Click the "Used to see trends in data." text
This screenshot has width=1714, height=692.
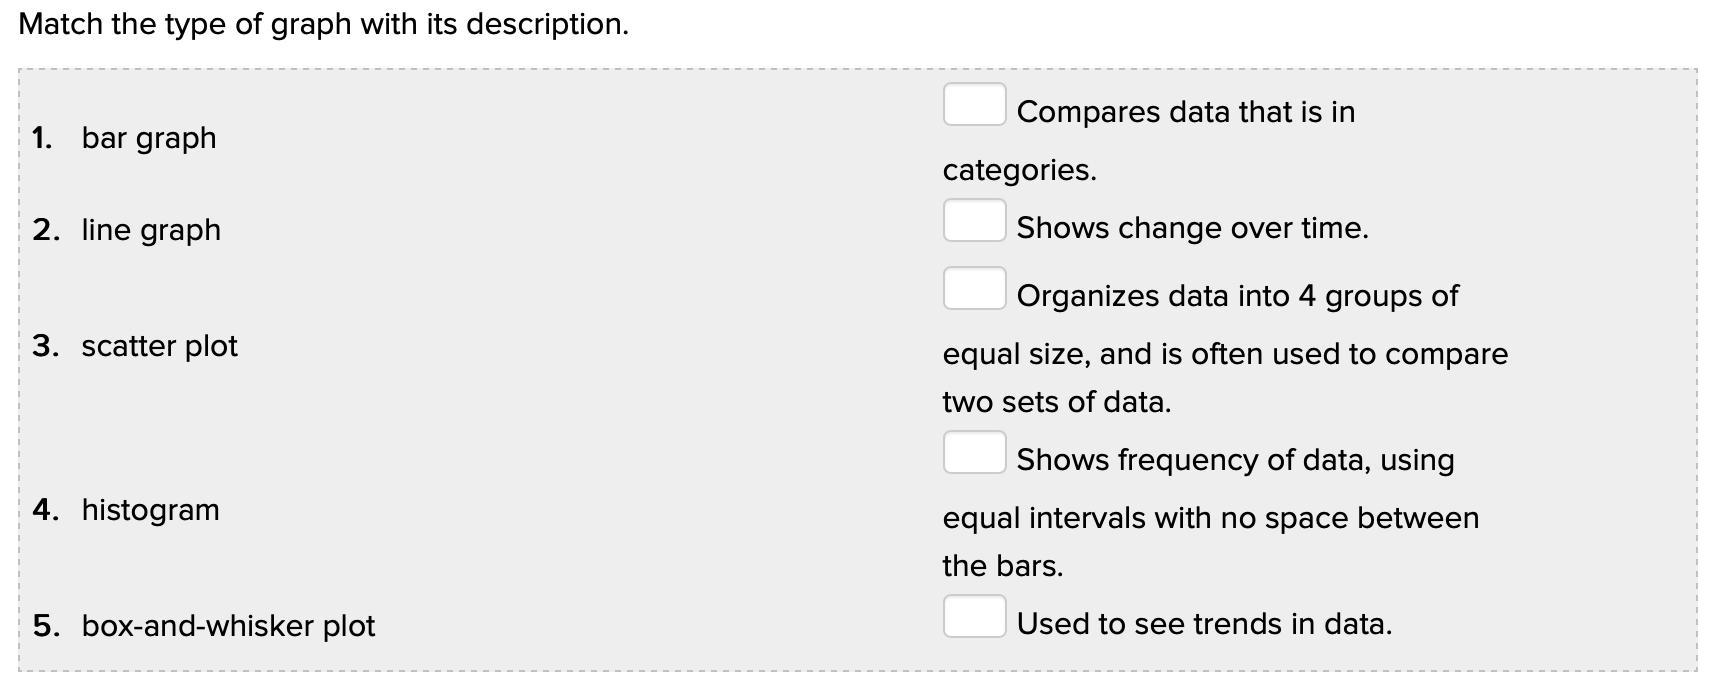[x=1204, y=624]
